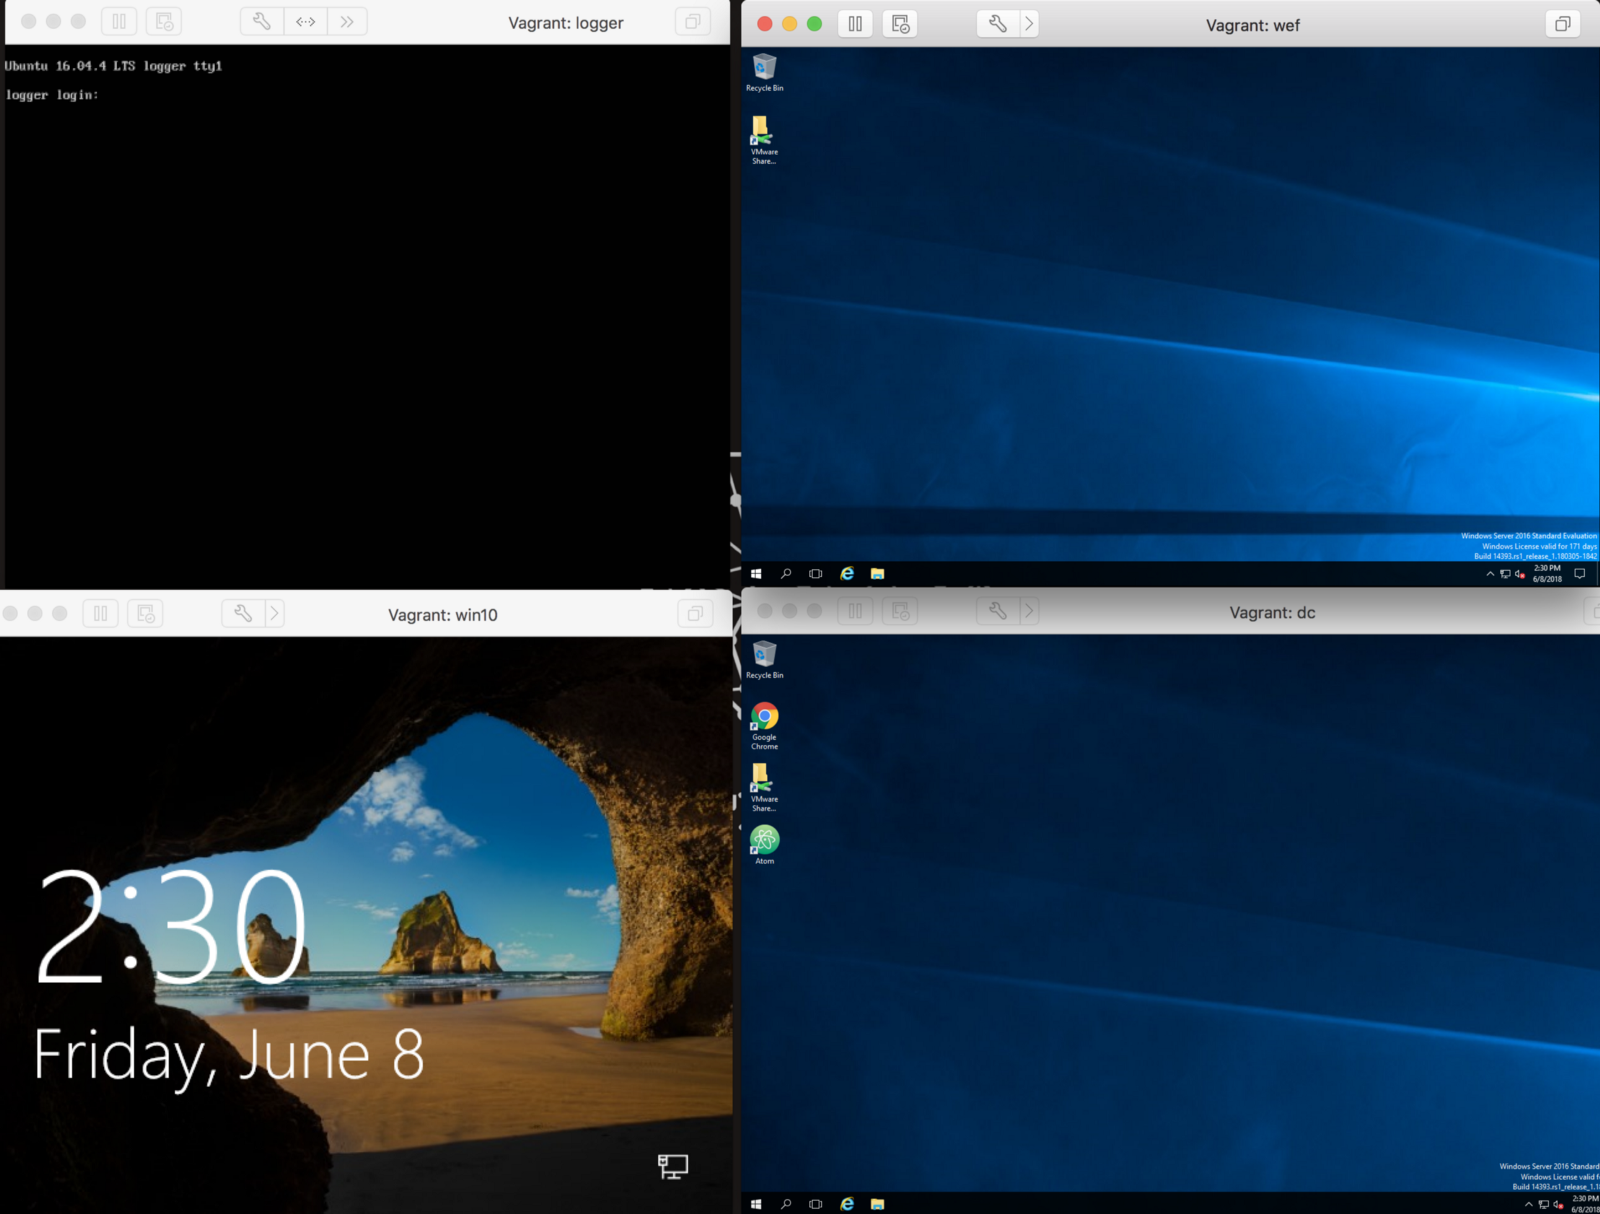Select the Atom shortcut on dc desktop
This screenshot has width=1600, height=1214.
tap(765, 845)
